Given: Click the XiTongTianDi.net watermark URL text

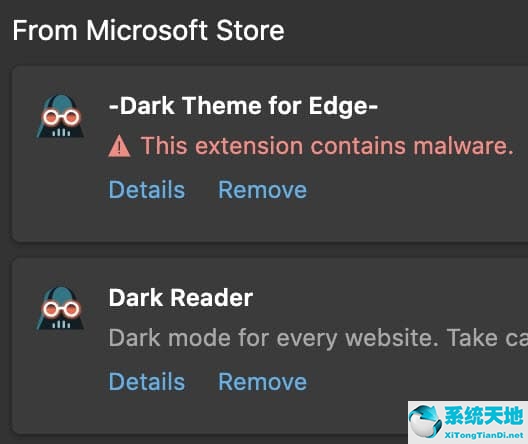Looking at the screenshot, I should [484, 435].
